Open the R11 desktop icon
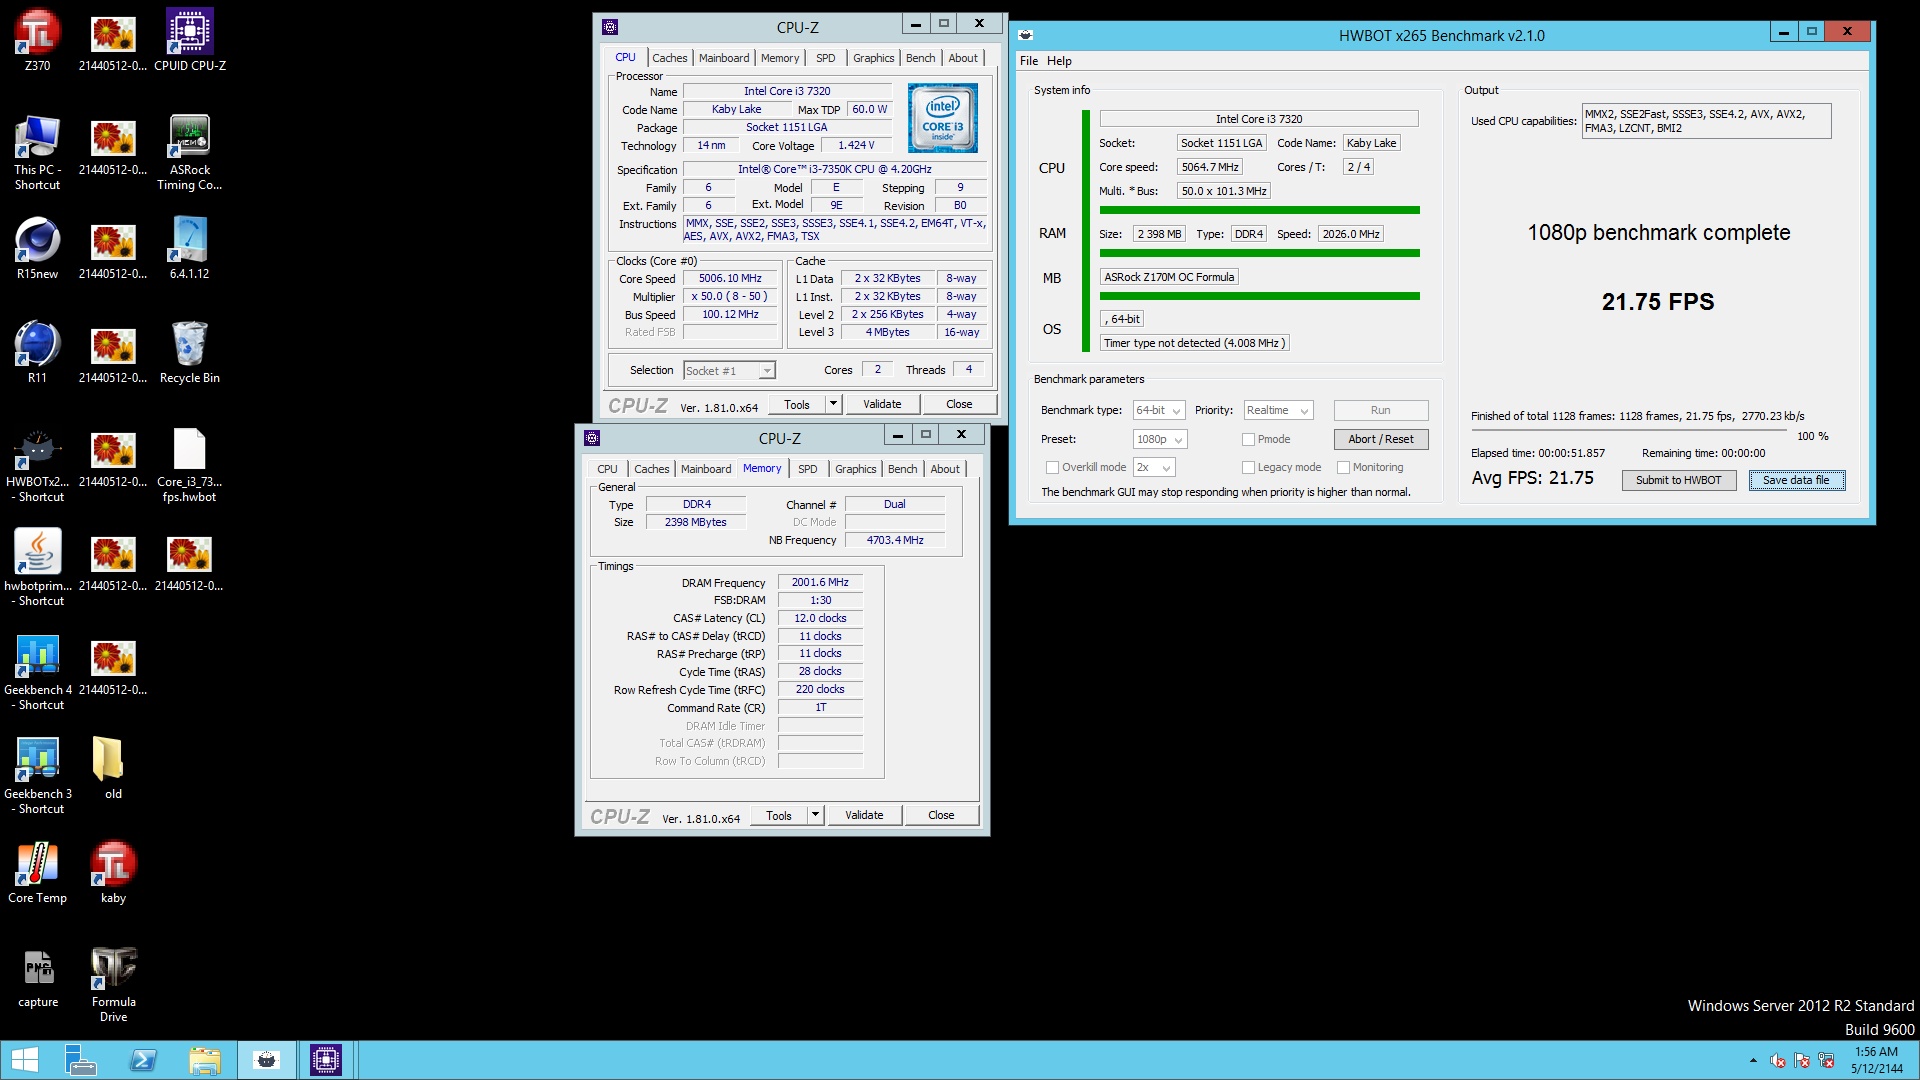The image size is (1920, 1080). tap(37, 352)
